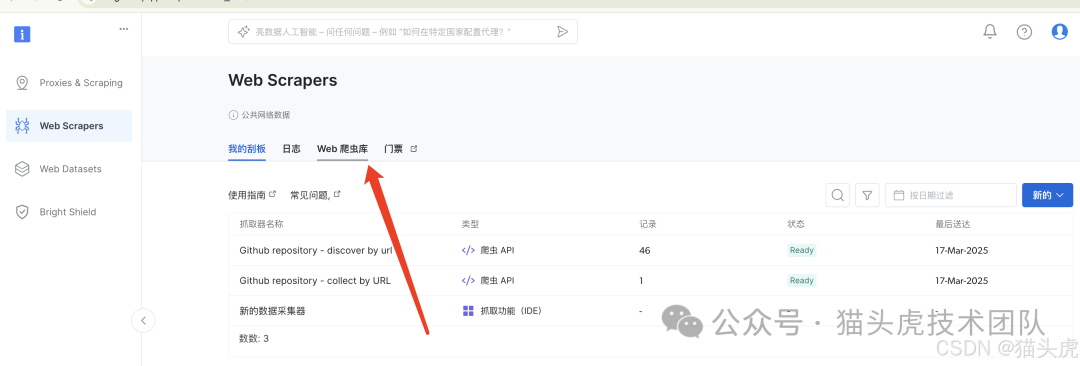The image size is (1080, 366).
Task: Open the three-dot sidebar menu
Action: click(124, 29)
